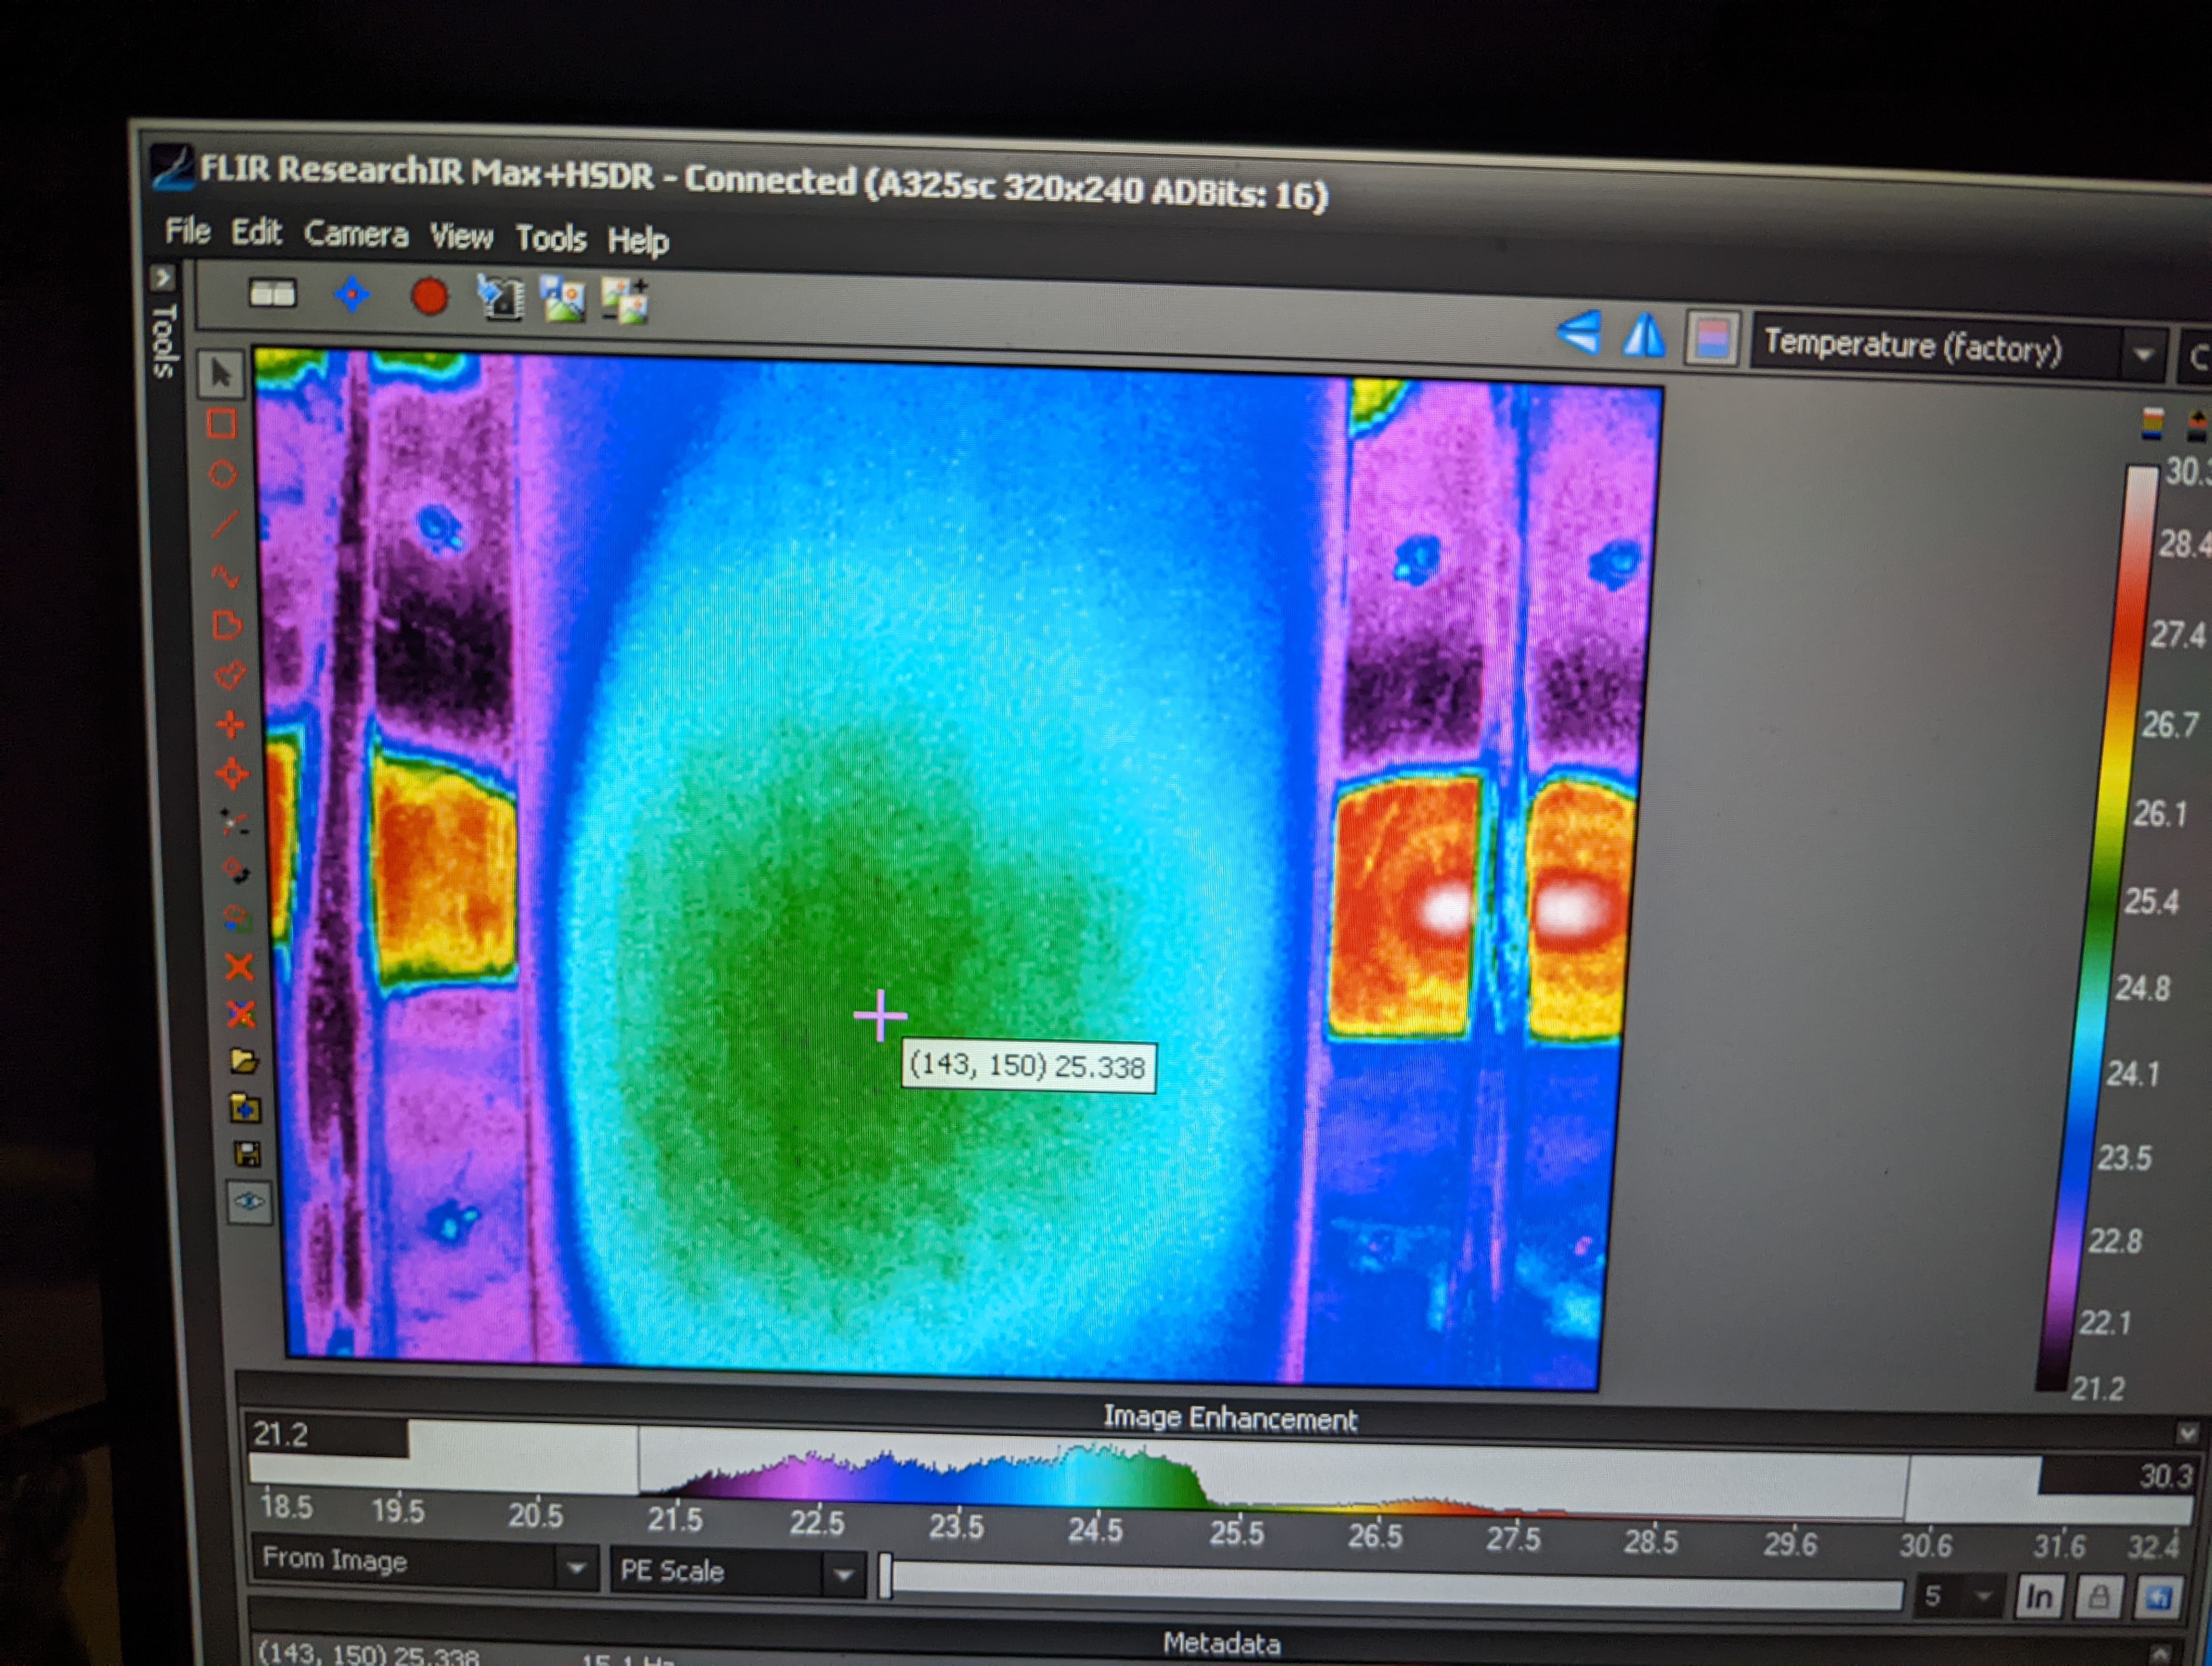Toggle the eye visibility icon in Tools
This screenshot has width=2212, height=1666.
coord(249,1201)
